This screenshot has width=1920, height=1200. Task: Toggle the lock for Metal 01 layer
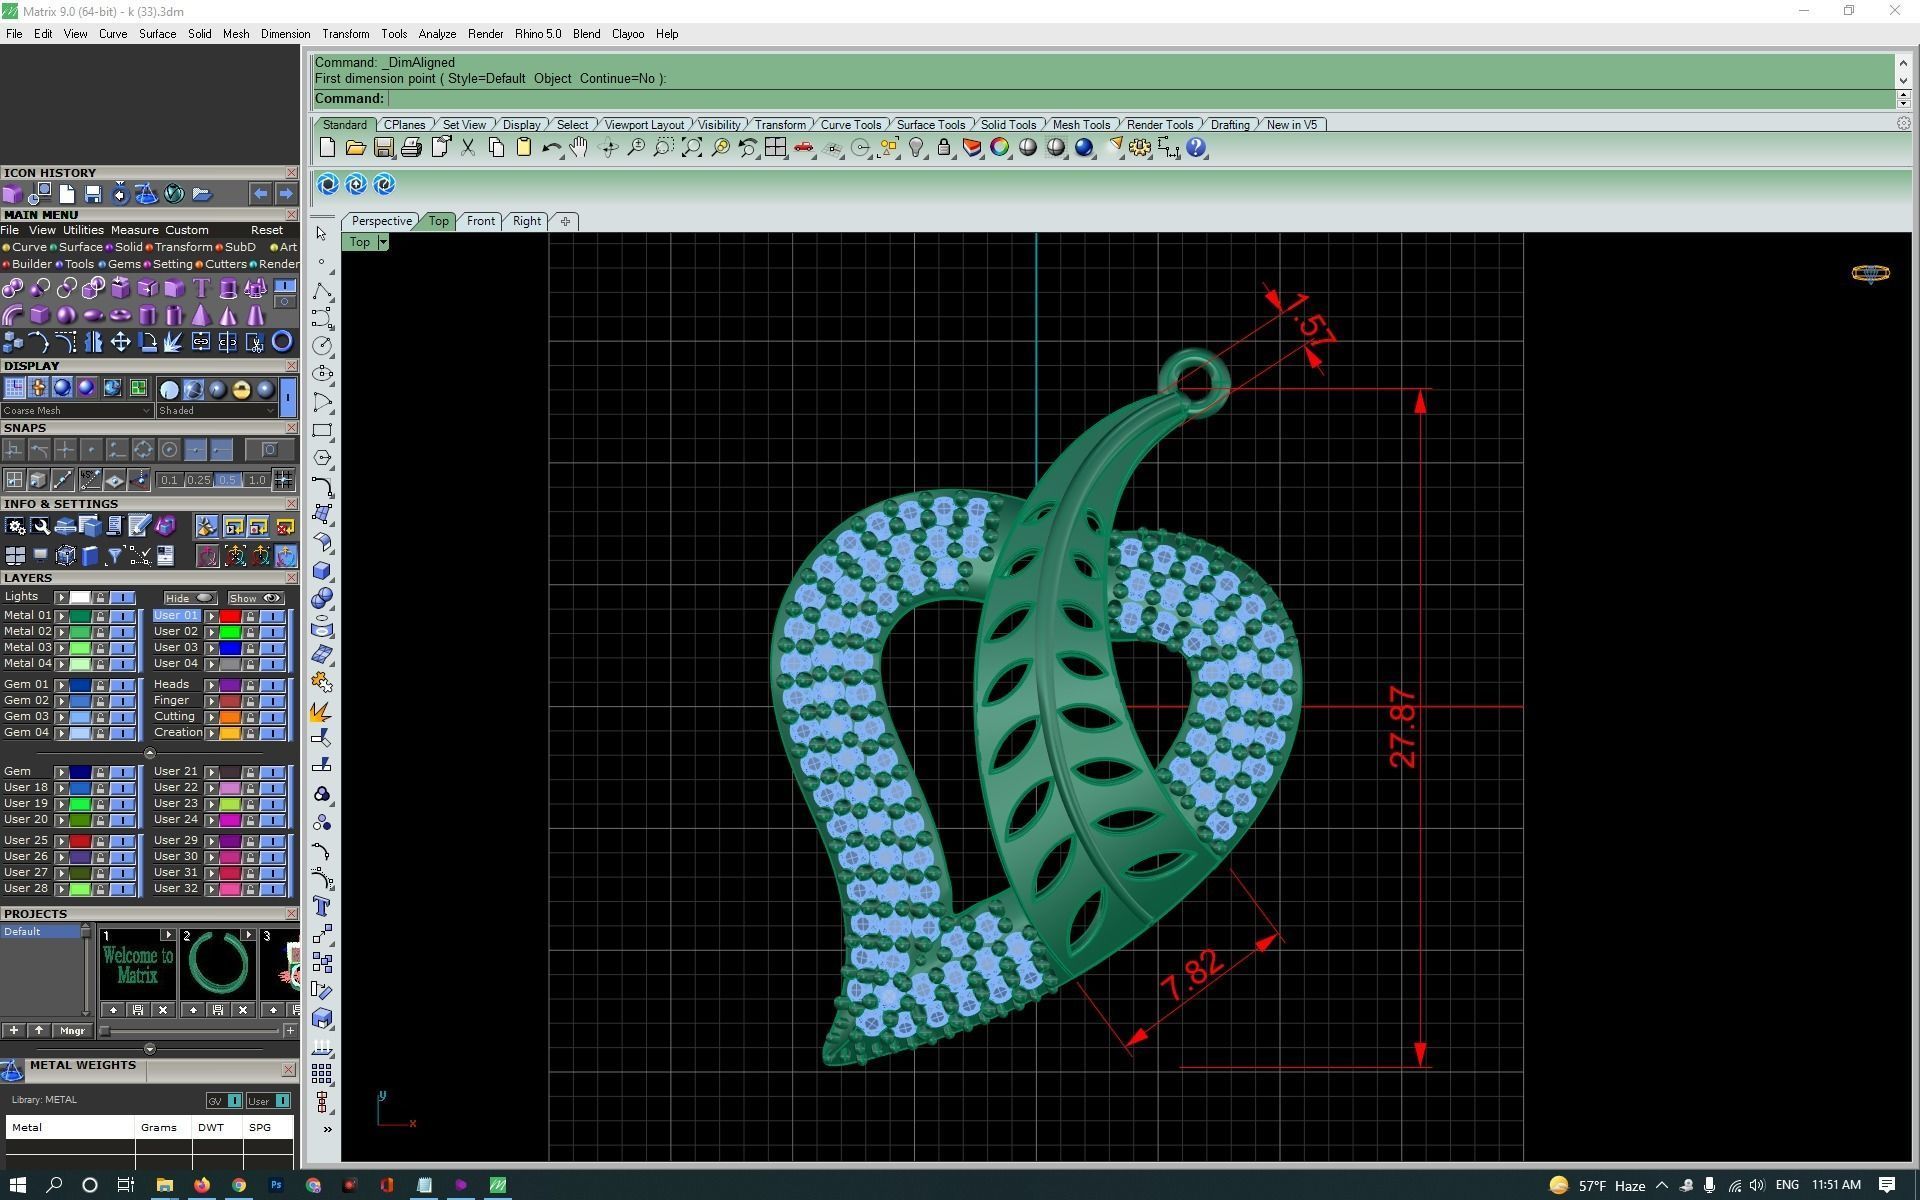point(100,616)
